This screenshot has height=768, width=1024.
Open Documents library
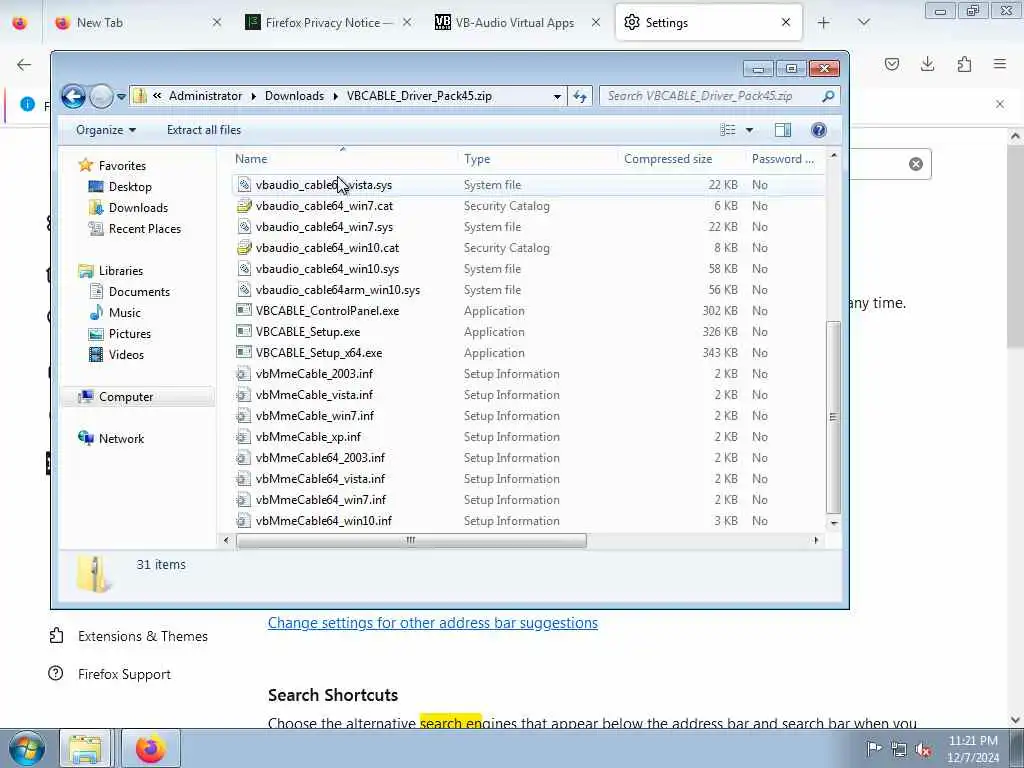tap(139, 292)
